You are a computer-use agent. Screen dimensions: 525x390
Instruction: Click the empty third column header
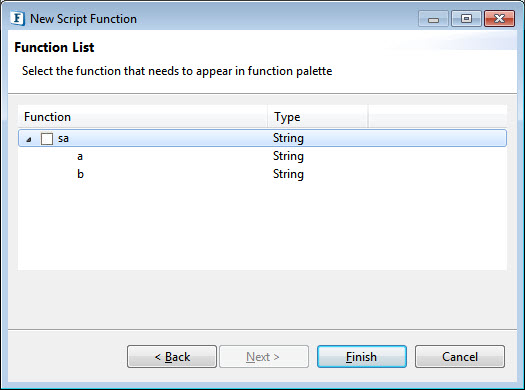click(x=438, y=117)
